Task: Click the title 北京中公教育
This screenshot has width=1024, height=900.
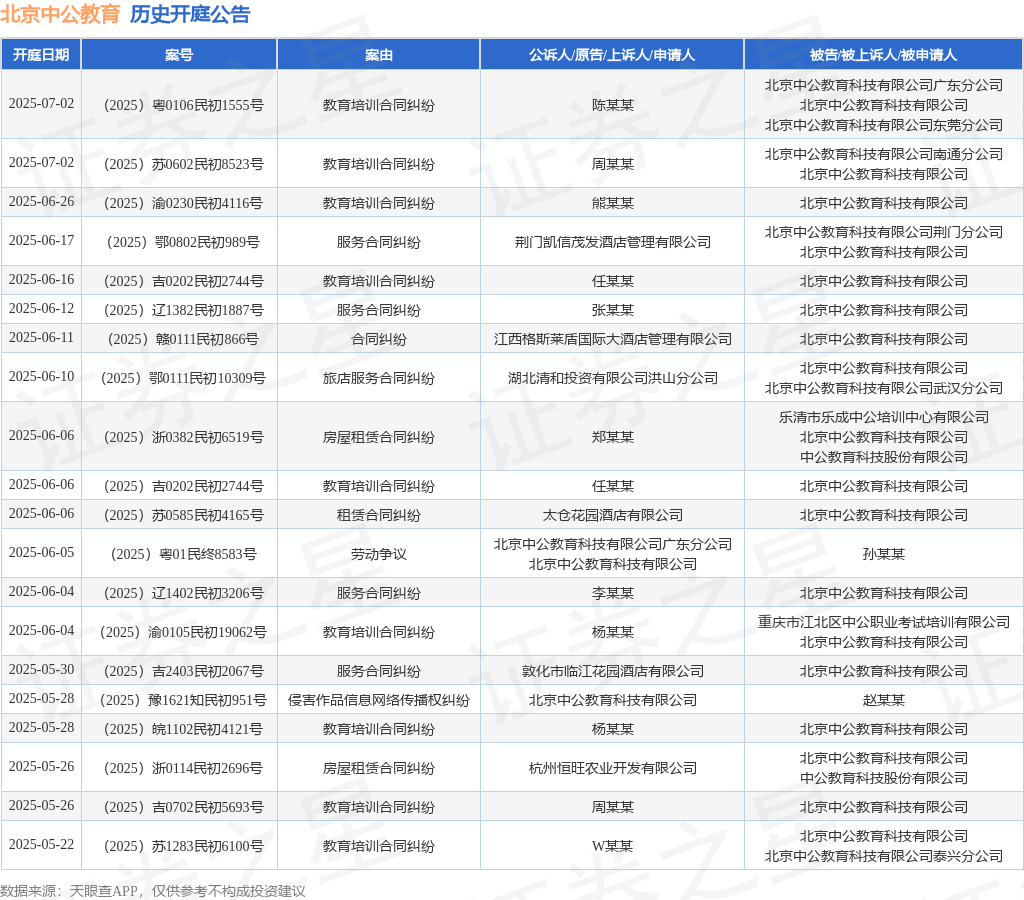Action: pyautogui.click(x=60, y=14)
